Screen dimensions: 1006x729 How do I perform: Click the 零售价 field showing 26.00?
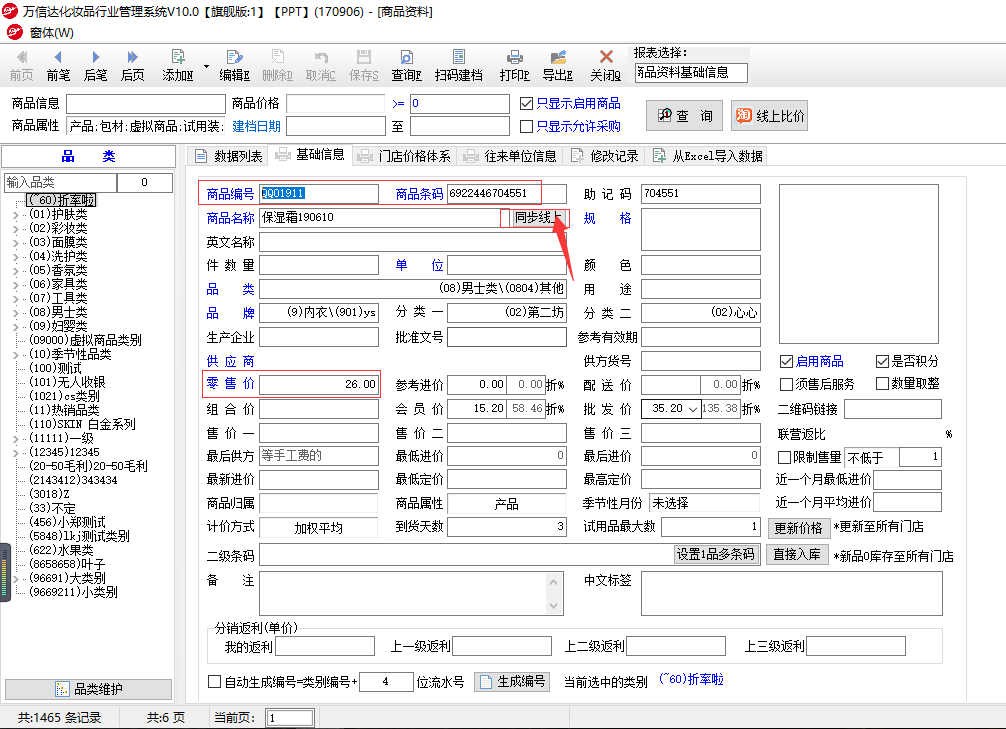pyautogui.click(x=319, y=384)
